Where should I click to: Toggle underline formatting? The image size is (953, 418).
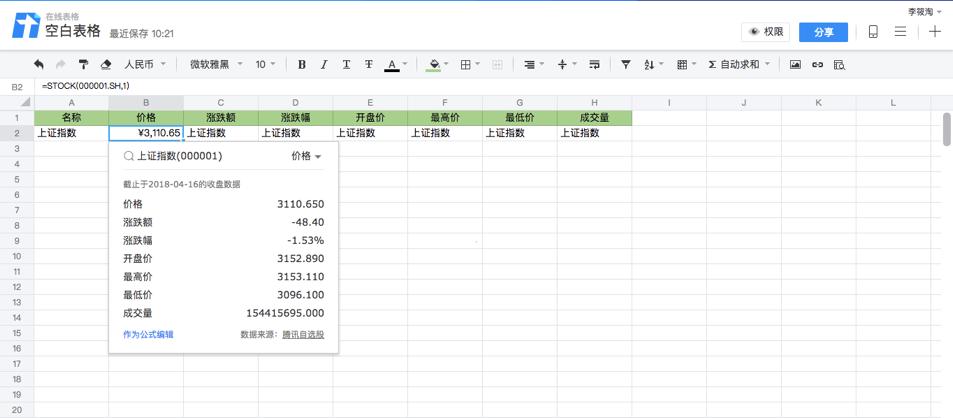point(346,64)
